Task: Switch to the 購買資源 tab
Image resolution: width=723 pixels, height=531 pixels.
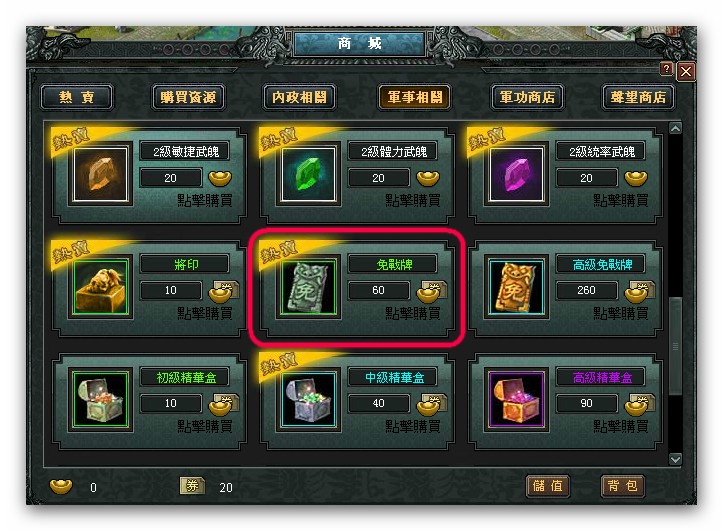Action: pos(189,97)
